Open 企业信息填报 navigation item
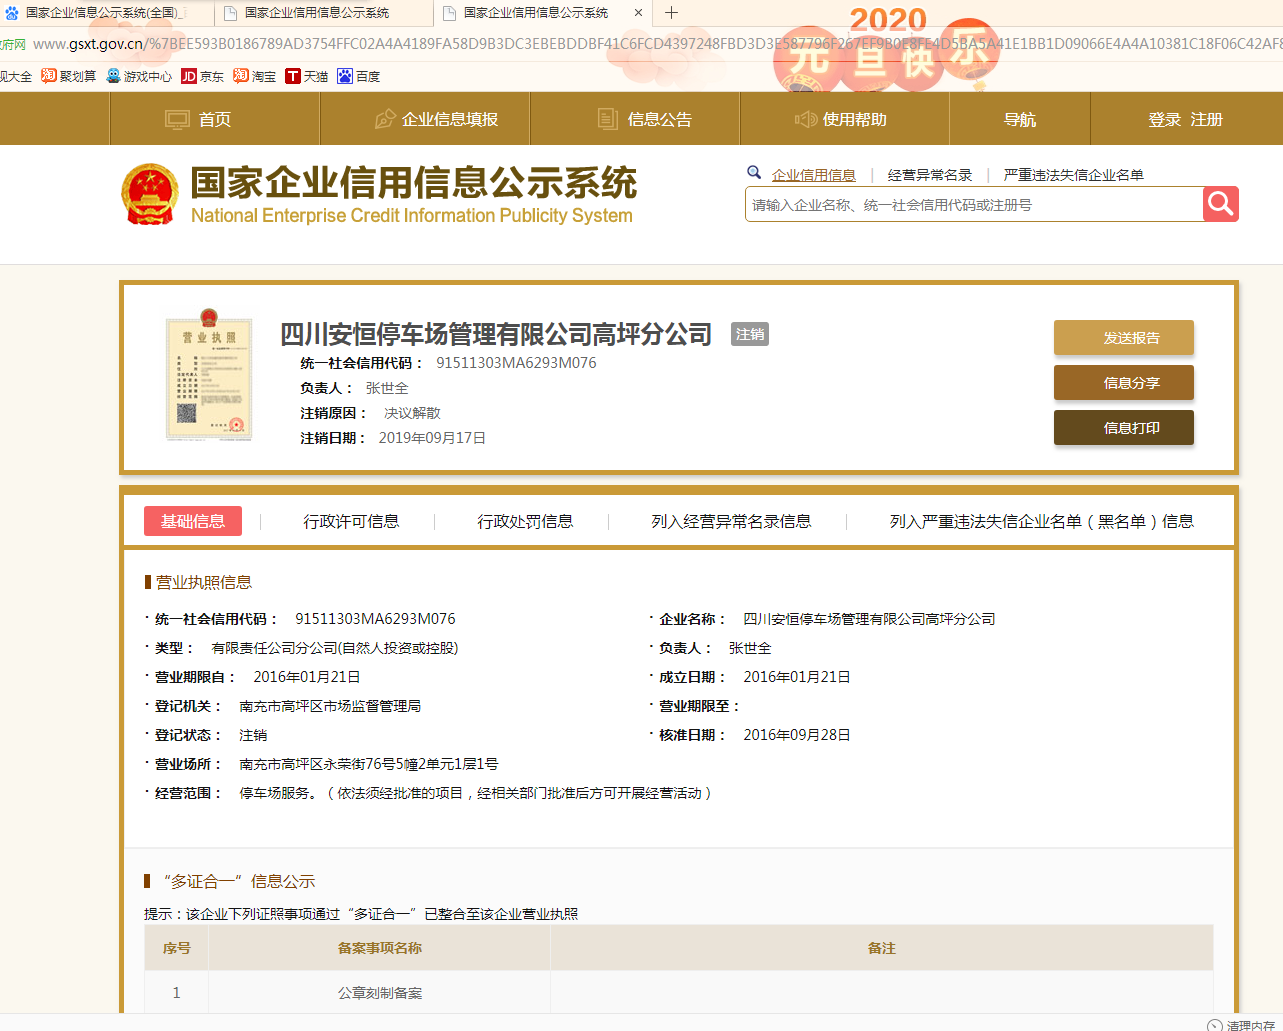 click(x=436, y=119)
